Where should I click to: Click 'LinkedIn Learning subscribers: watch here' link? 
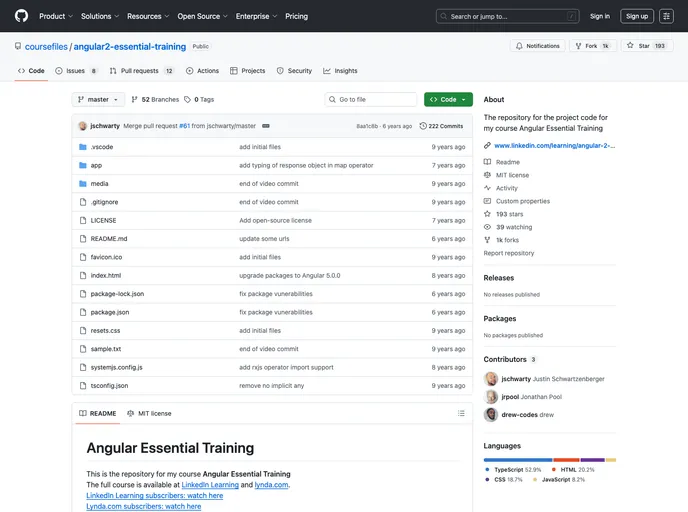tap(154, 495)
